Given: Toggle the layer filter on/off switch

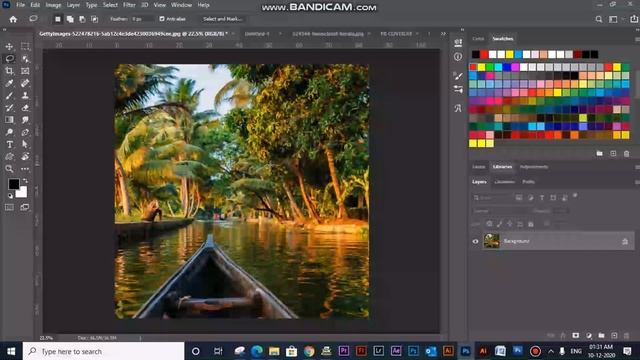Looking at the screenshot, I should pyautogui.click(x=575, y=196).
